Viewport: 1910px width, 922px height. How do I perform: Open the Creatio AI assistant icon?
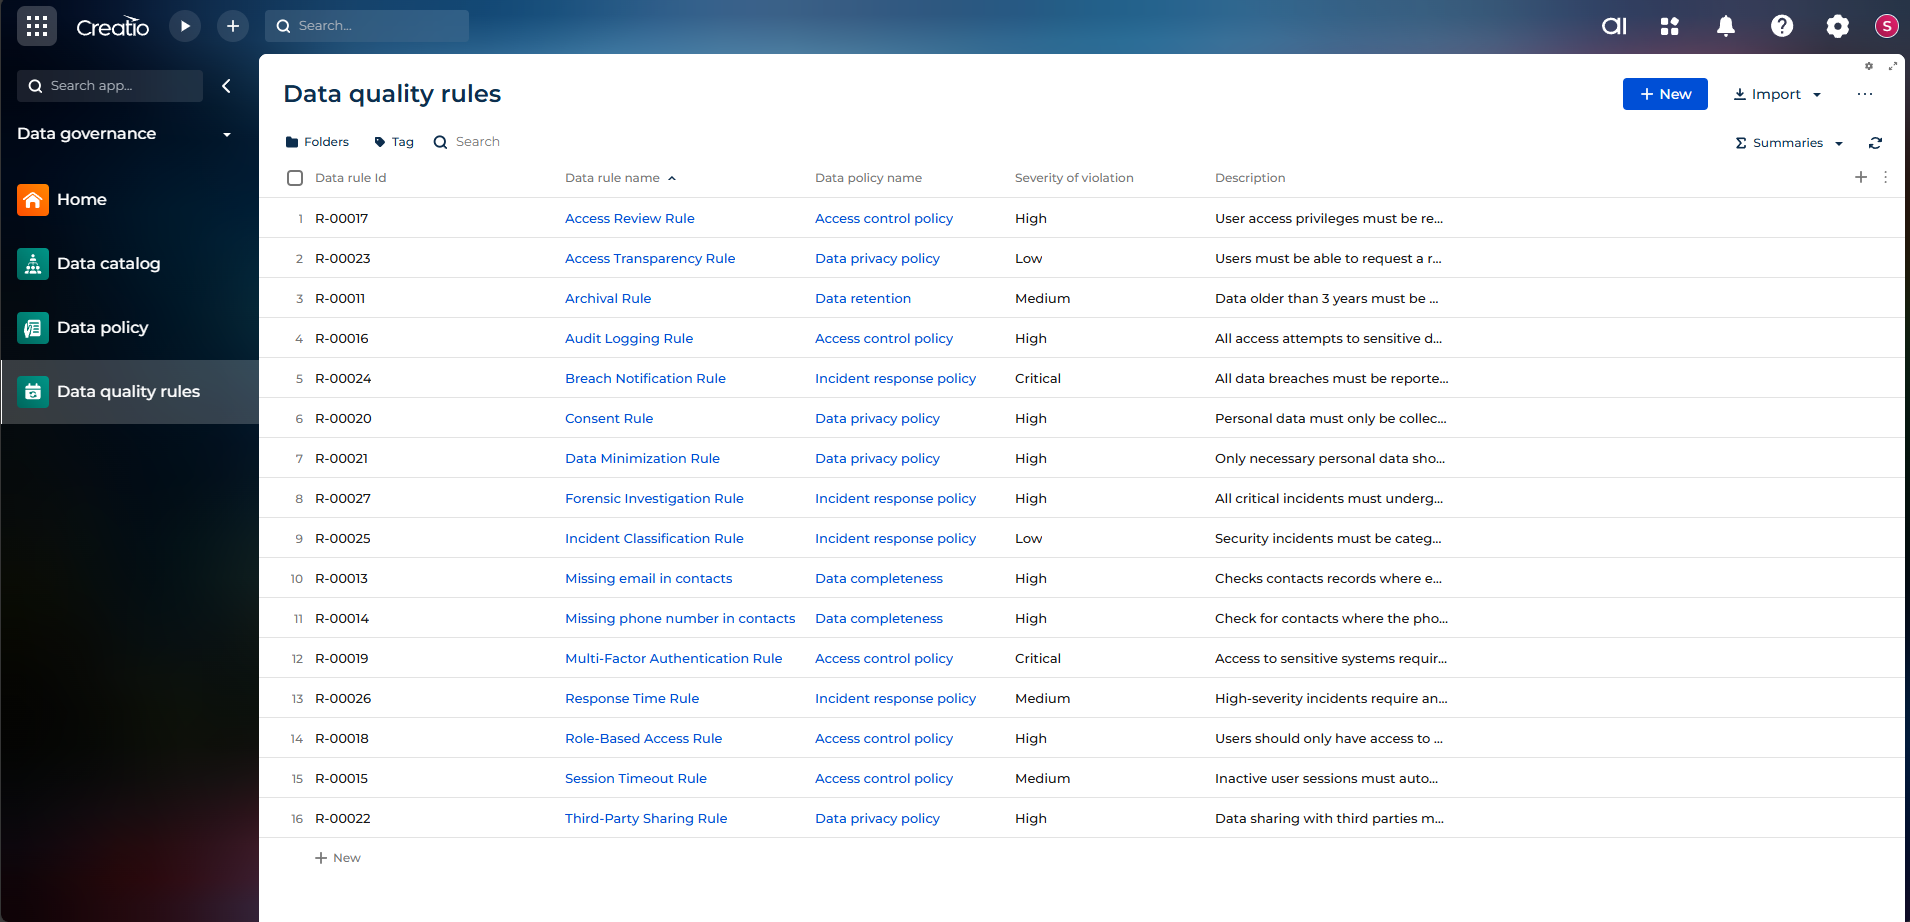(1614, 26)
